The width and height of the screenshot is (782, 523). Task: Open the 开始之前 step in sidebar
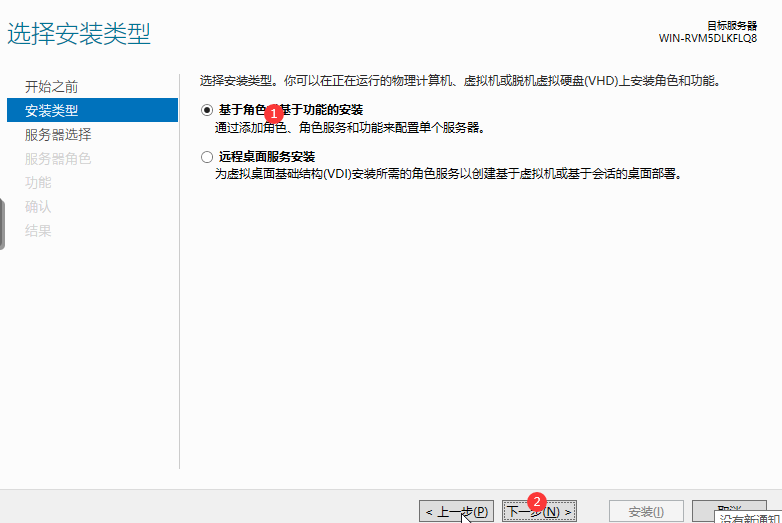click(x=51, y=86)
